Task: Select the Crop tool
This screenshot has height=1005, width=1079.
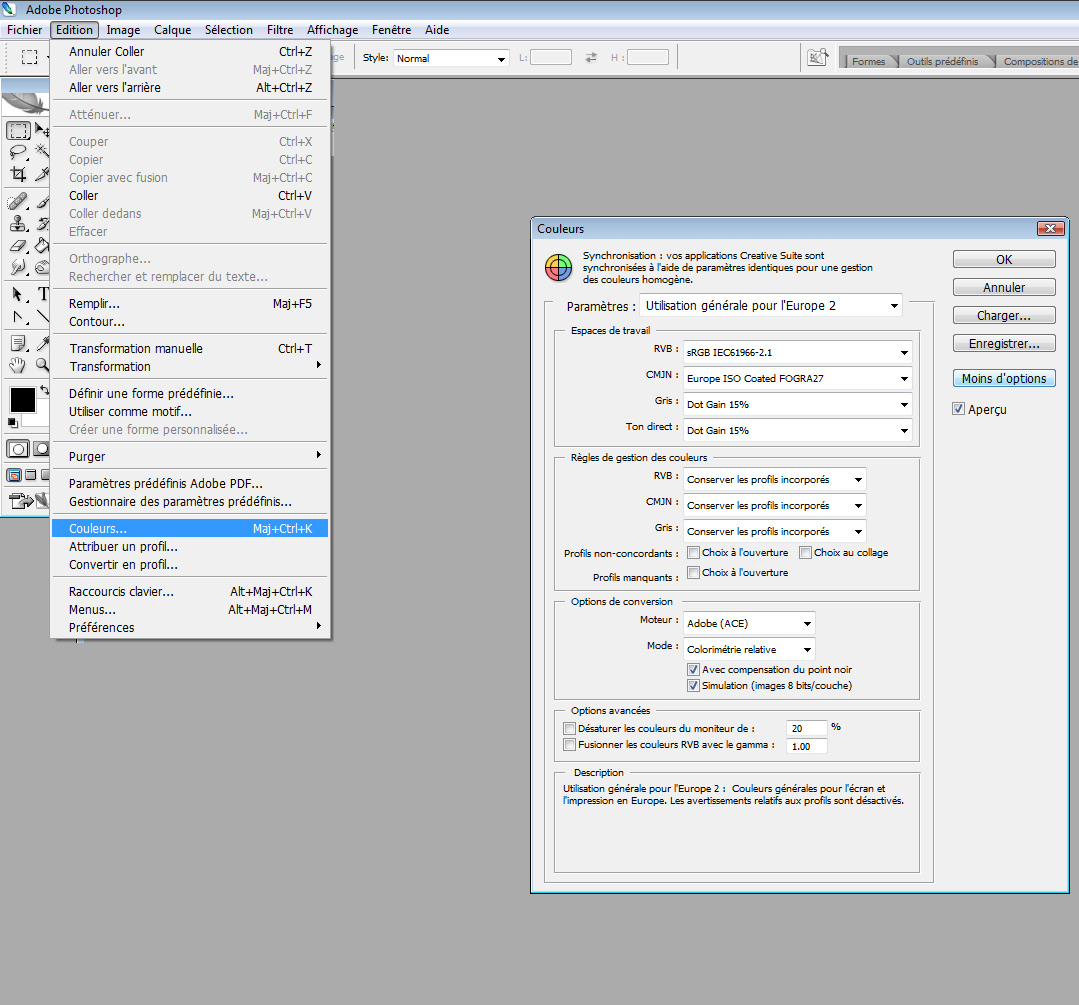Action: (18, 174)
